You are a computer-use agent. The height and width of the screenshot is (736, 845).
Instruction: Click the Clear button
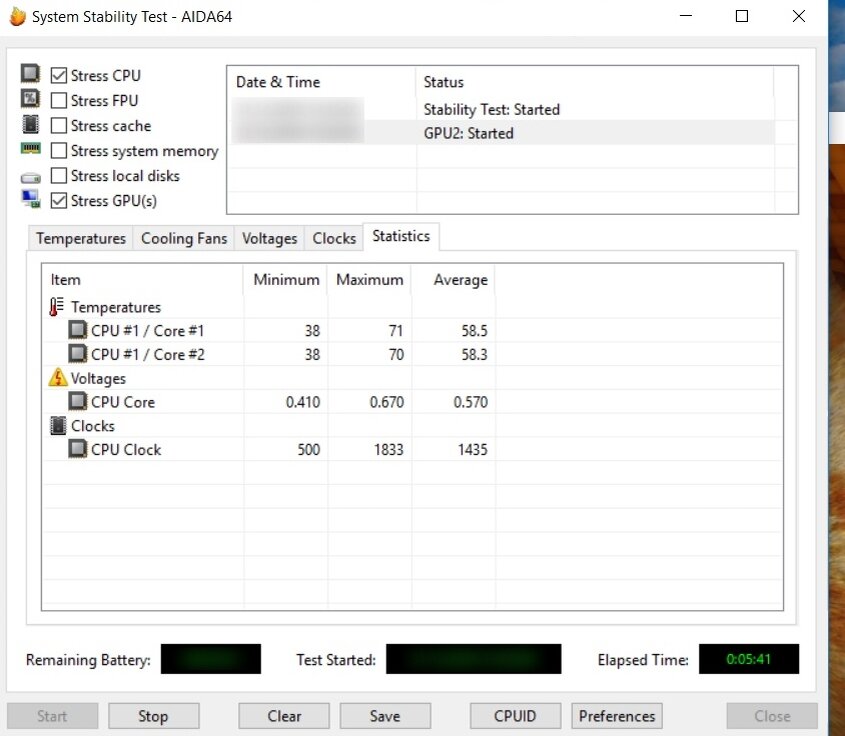pos(284,716)
